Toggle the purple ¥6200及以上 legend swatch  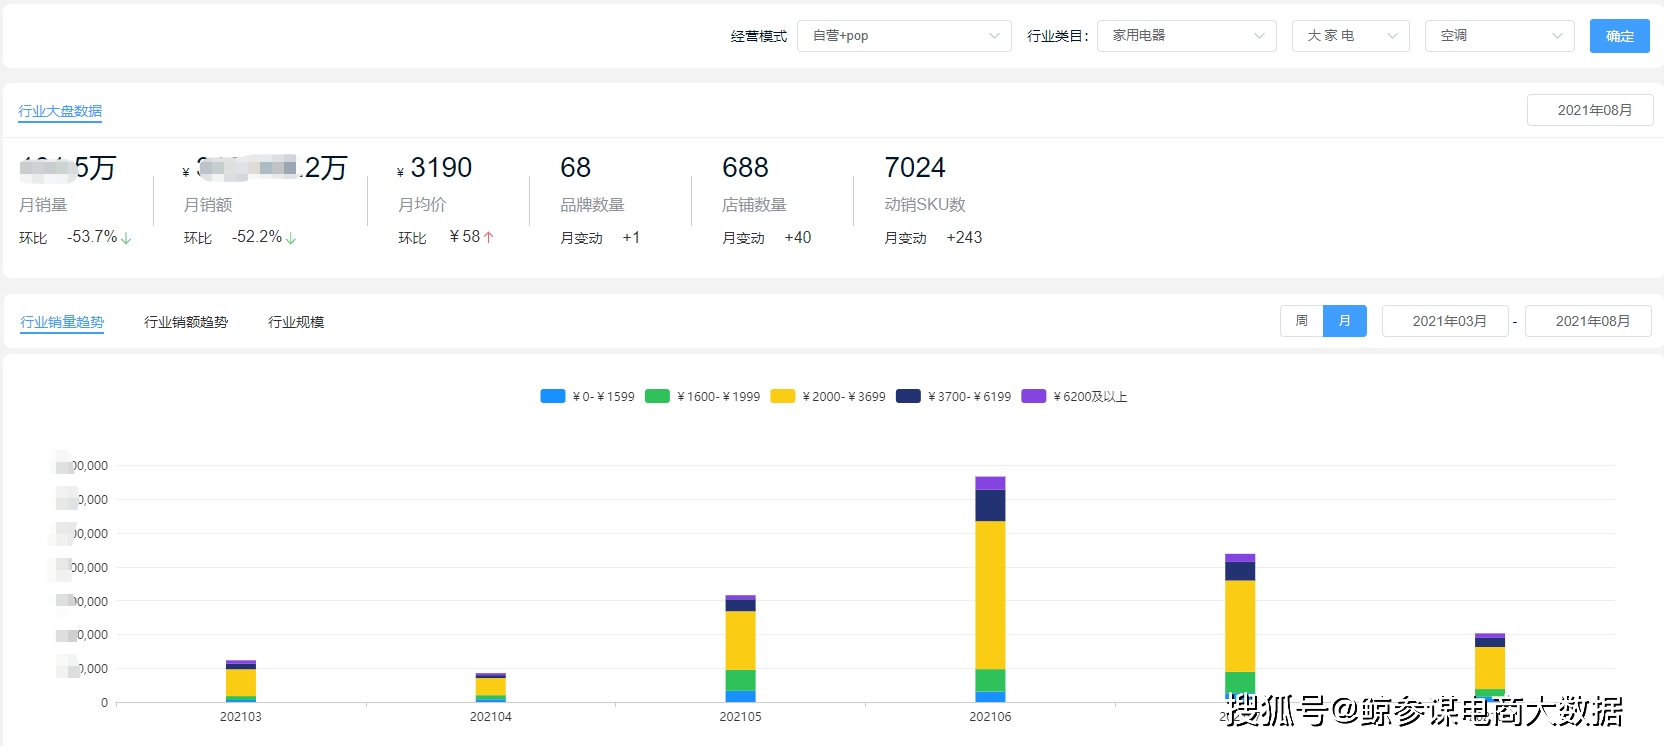point(1034,397)
